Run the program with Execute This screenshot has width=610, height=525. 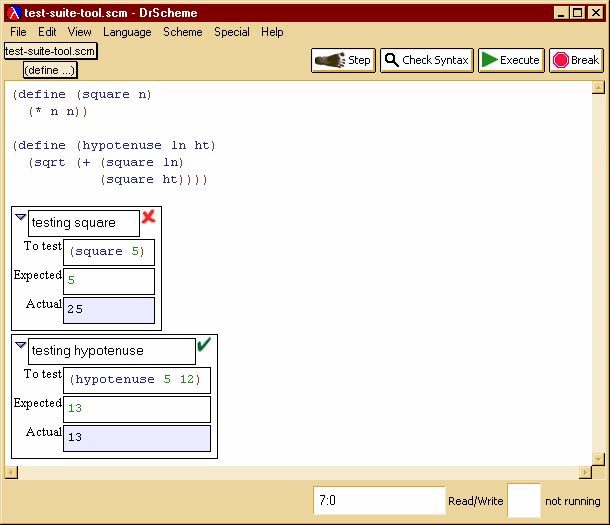(511, 60)
